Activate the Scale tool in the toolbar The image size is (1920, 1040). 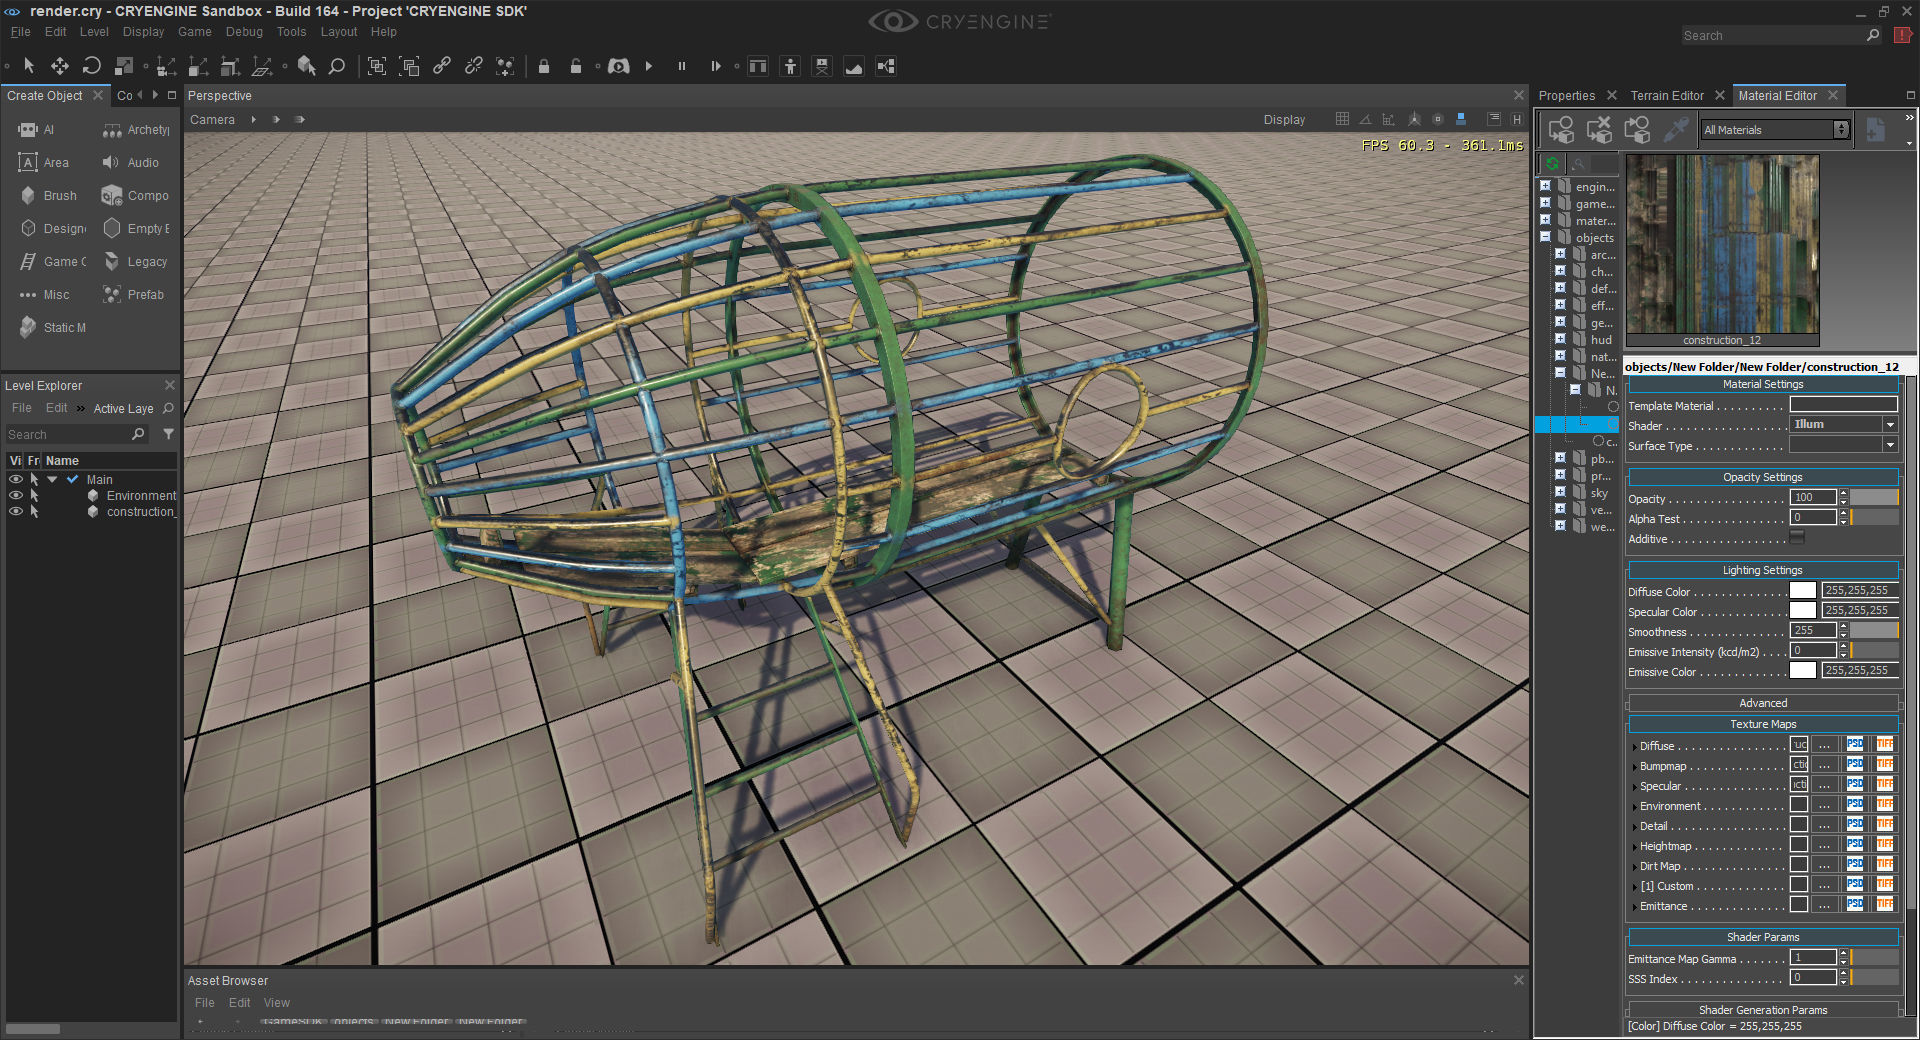[x=124, y=66]
